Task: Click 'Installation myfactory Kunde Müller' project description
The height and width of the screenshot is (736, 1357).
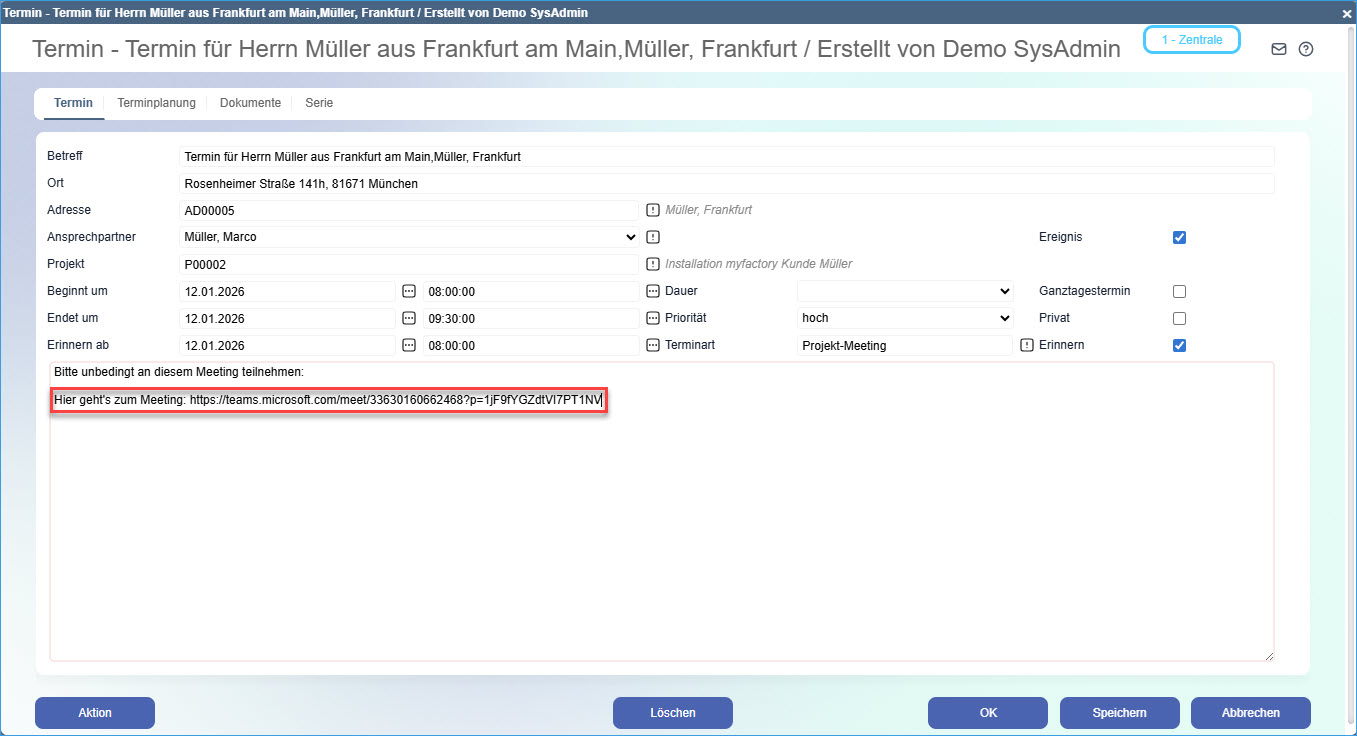Action: [x=758, y=264]
